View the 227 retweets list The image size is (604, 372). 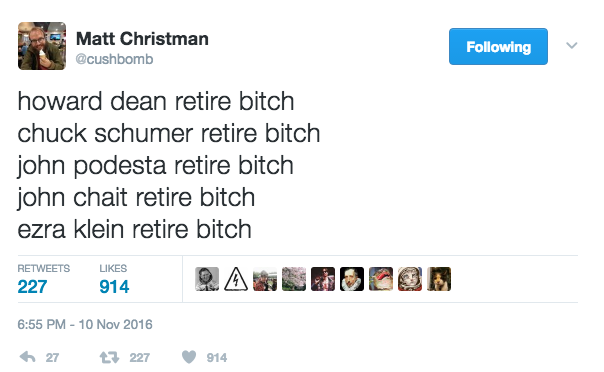(x=44, y=278)
